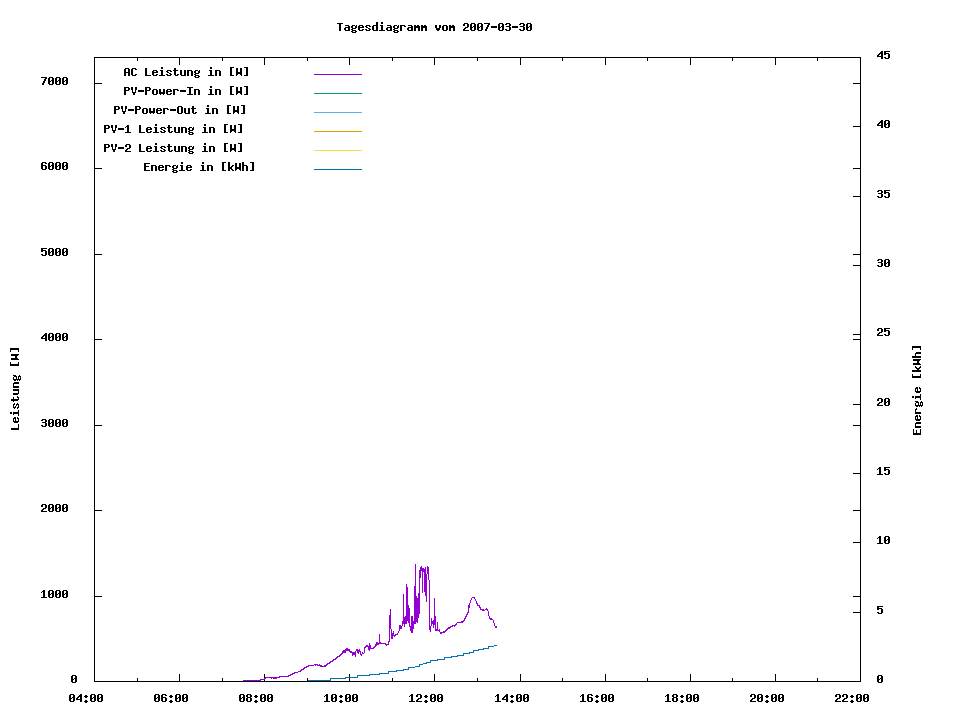
Task: Select the PV-Power-In in [W] legend label
Action: click(193, 91)
